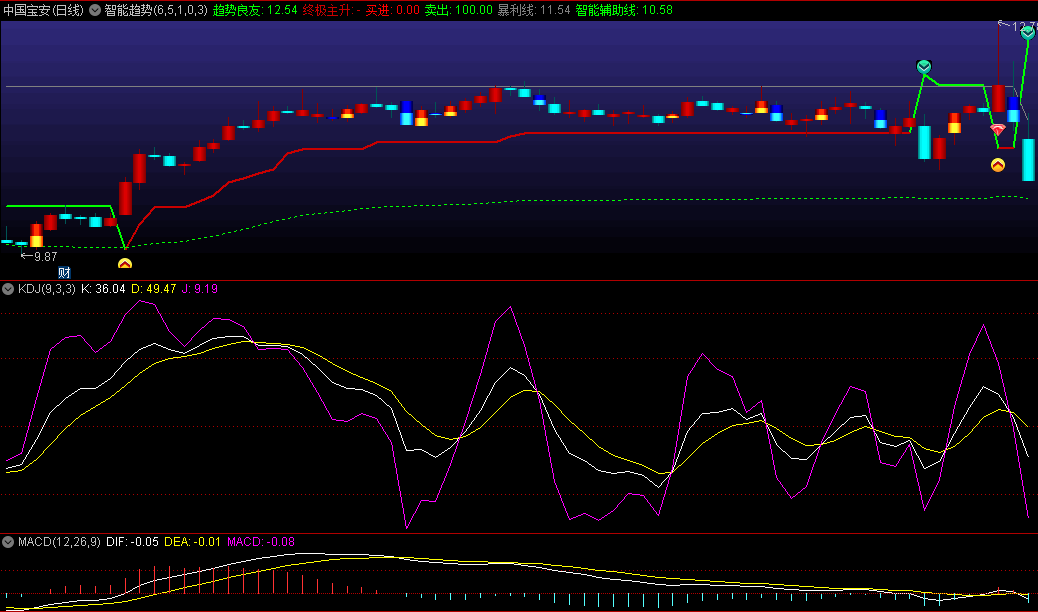Click the 9.87 lowest price label
The height and width of the screenshot is (612, 1038).
click(45, 256)
